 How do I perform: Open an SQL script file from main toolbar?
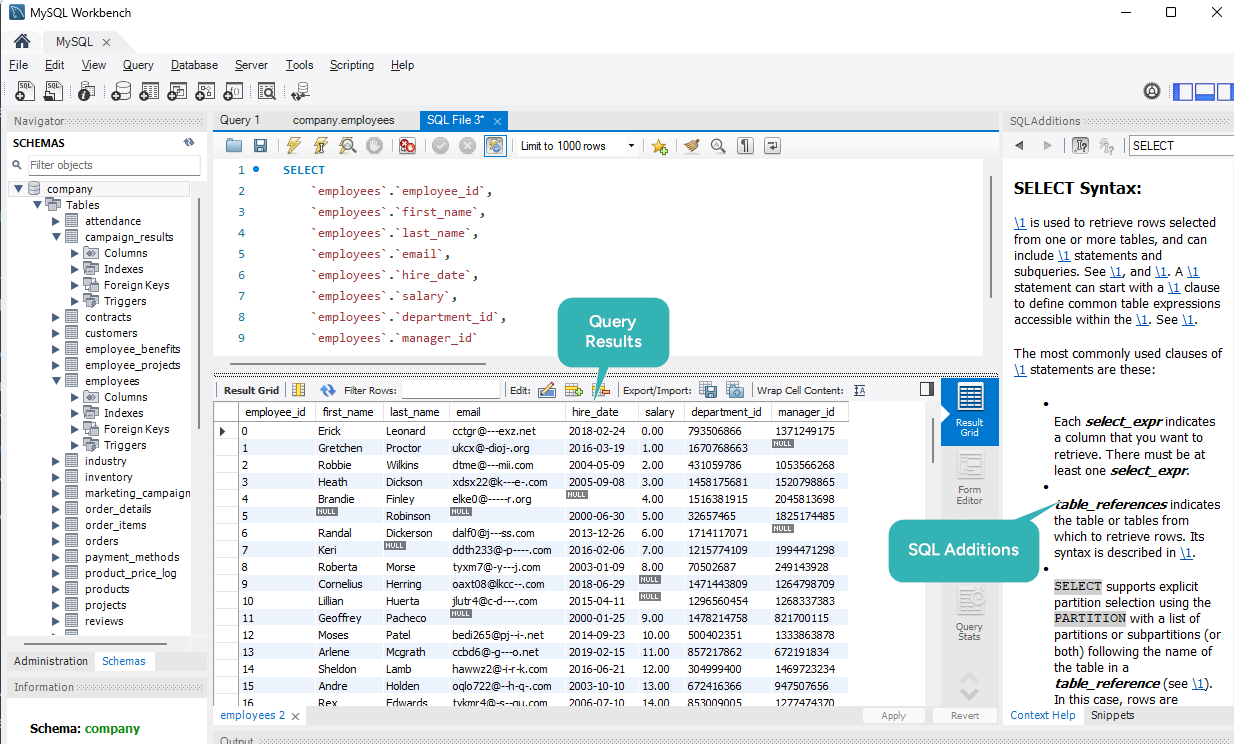tap(54, 91)
